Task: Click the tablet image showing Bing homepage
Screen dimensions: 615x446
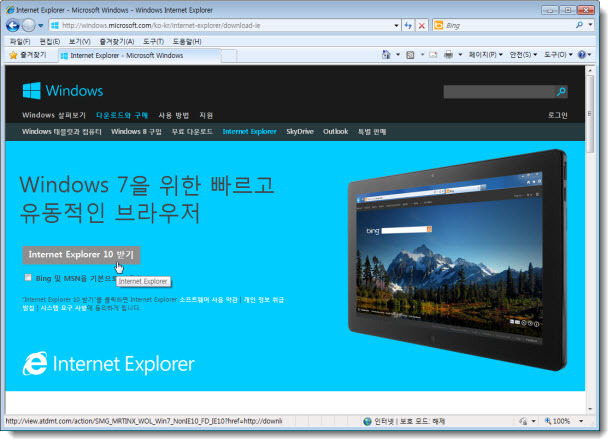Action: click(457, 260)
